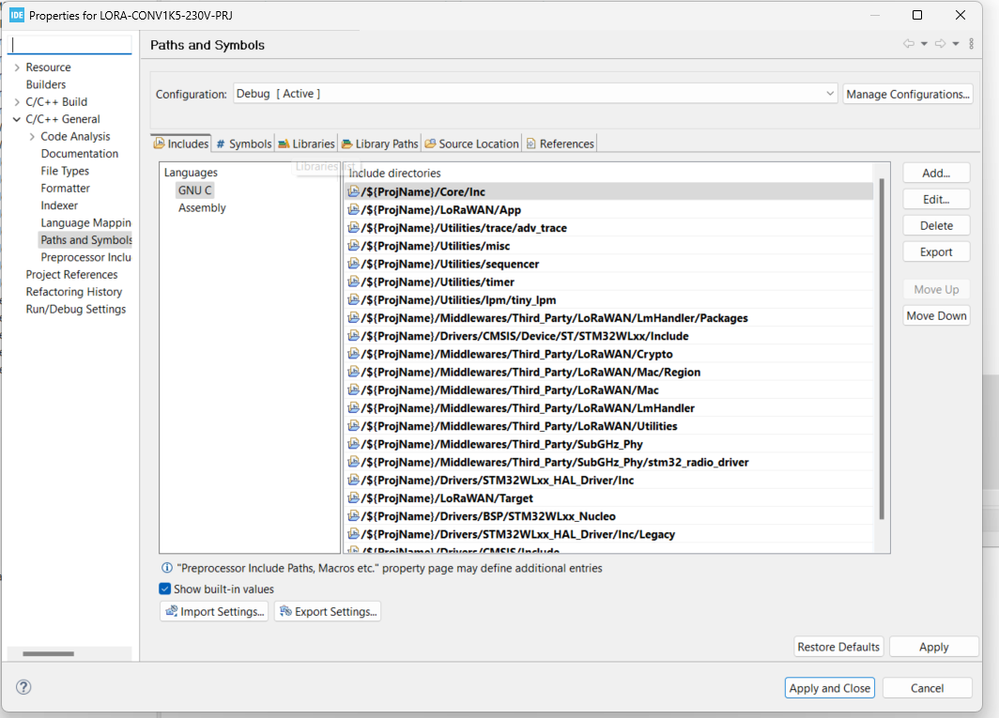
Task: Click the Export Settings... button
Action: click(328, 612)
